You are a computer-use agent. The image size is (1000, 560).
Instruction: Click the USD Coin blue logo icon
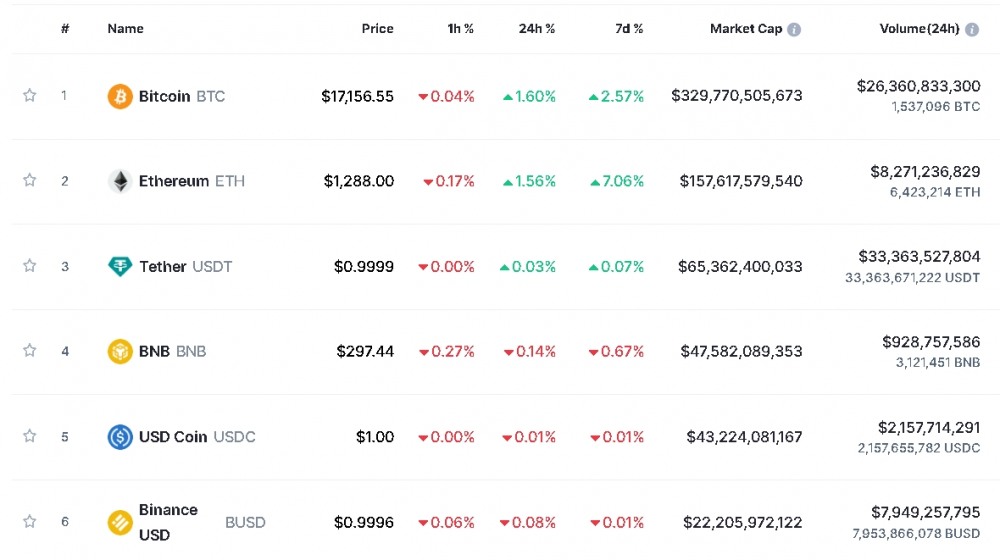[x=120, y=437]
